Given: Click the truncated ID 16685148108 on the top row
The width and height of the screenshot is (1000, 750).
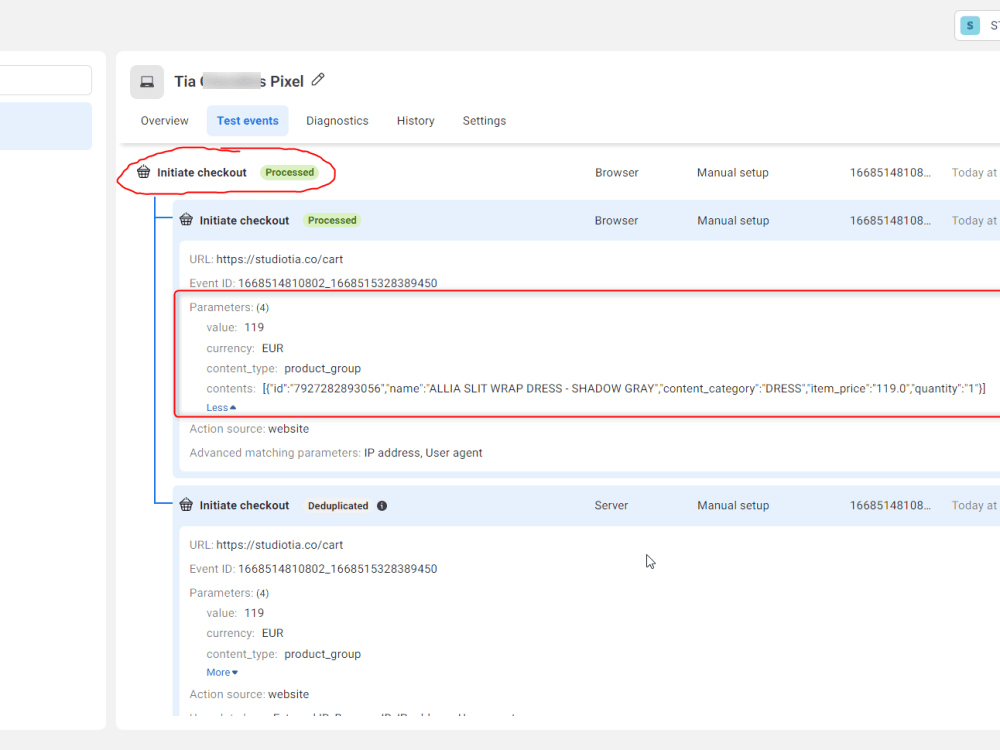Looking at the screenshot, I should point(890,172).
